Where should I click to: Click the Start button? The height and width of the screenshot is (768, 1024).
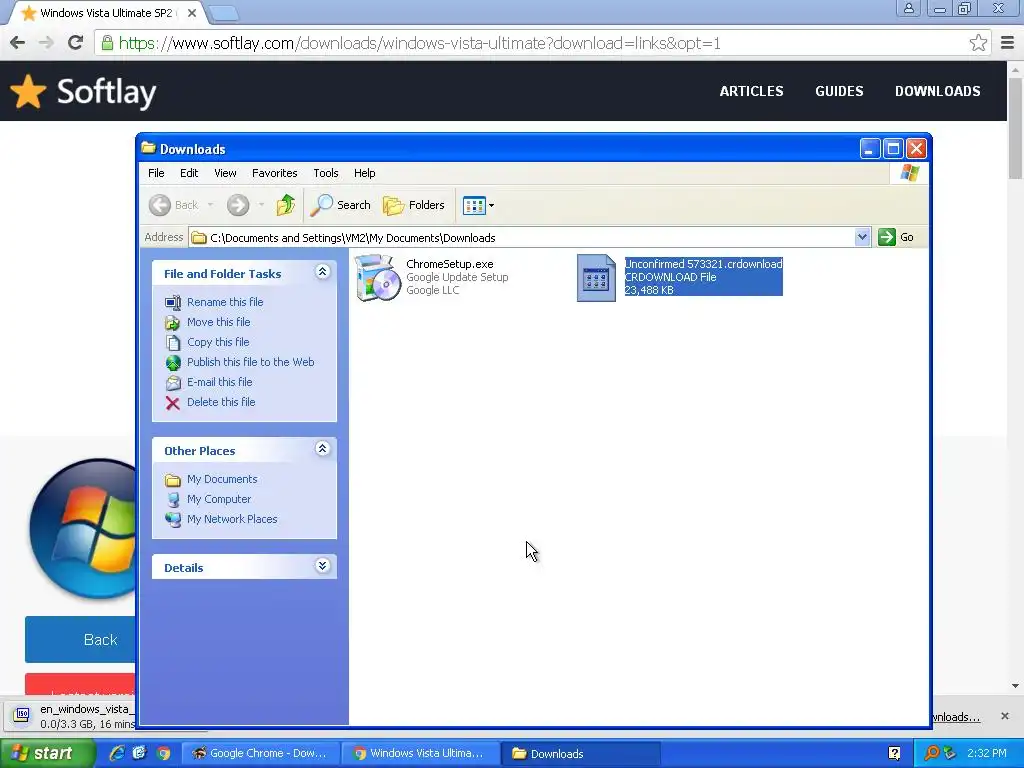47,753
